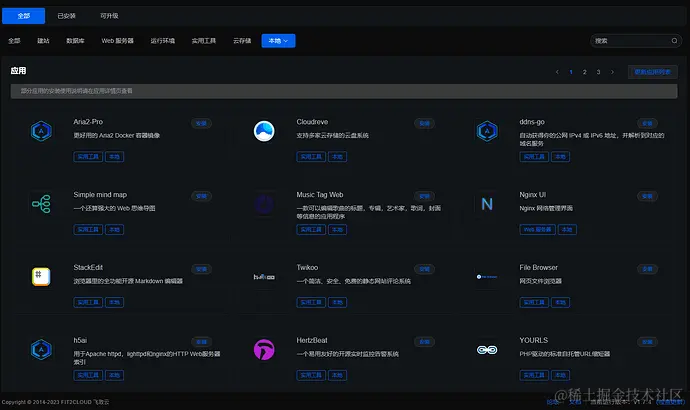Open the Cloudreve cloud logo icon
This screenshot has height=410, width=690.
coord(264,131)
